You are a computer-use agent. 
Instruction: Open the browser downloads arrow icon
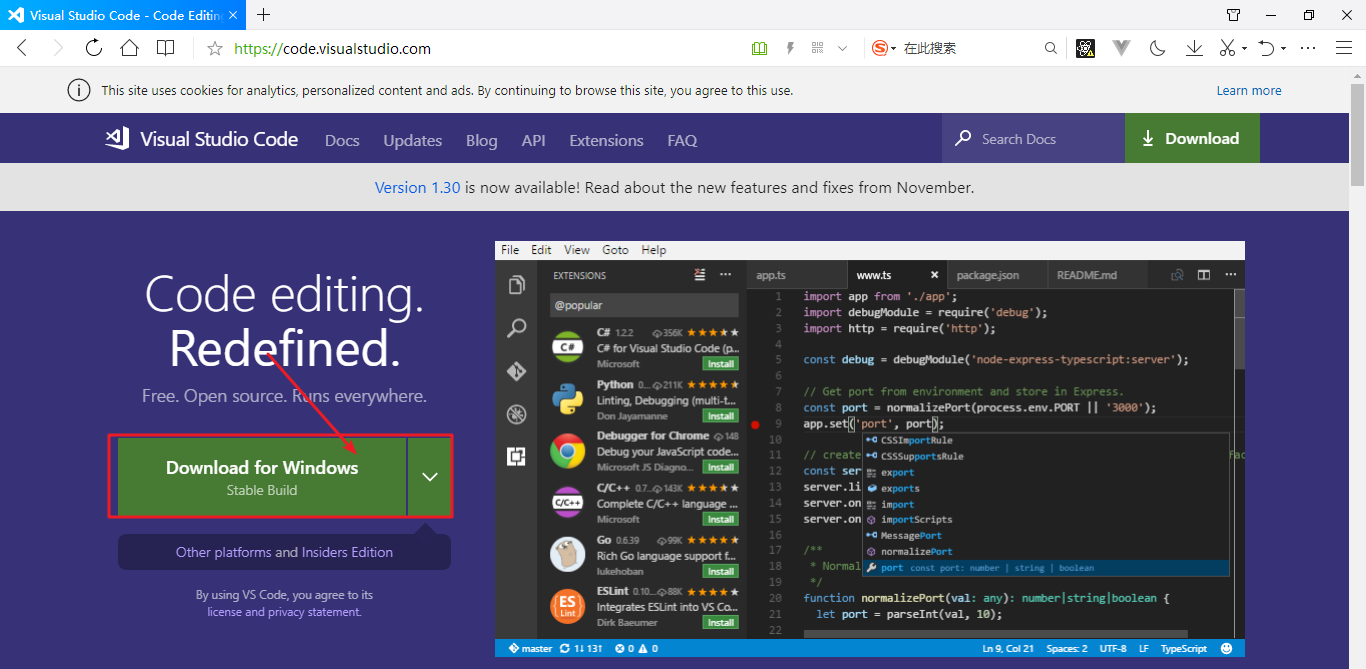click(x=1194, y=48)
